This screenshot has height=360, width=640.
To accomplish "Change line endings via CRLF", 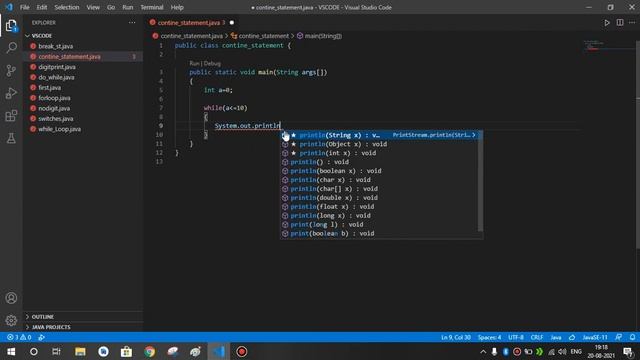I will pyautogui.click(x=537, y=338).
